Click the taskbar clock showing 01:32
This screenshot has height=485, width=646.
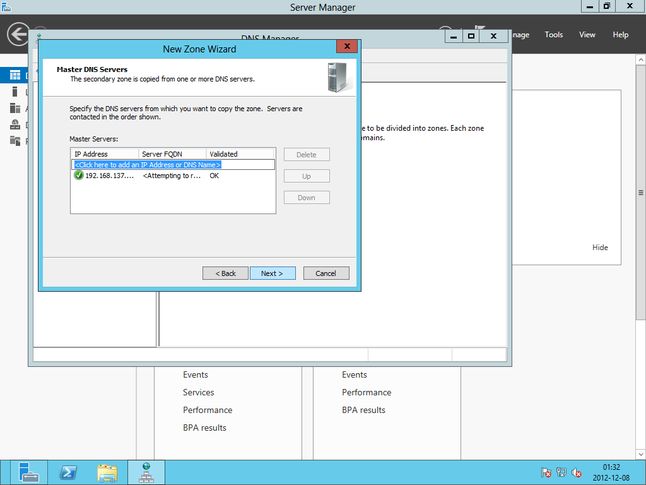click(x=611, y=473)
